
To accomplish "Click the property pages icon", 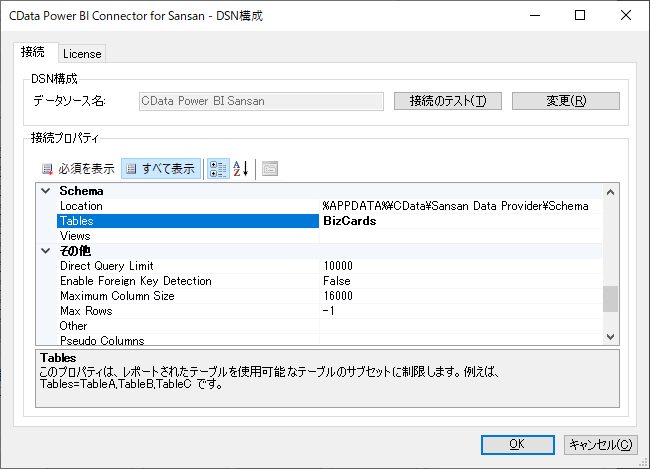I will click(270, 169).
